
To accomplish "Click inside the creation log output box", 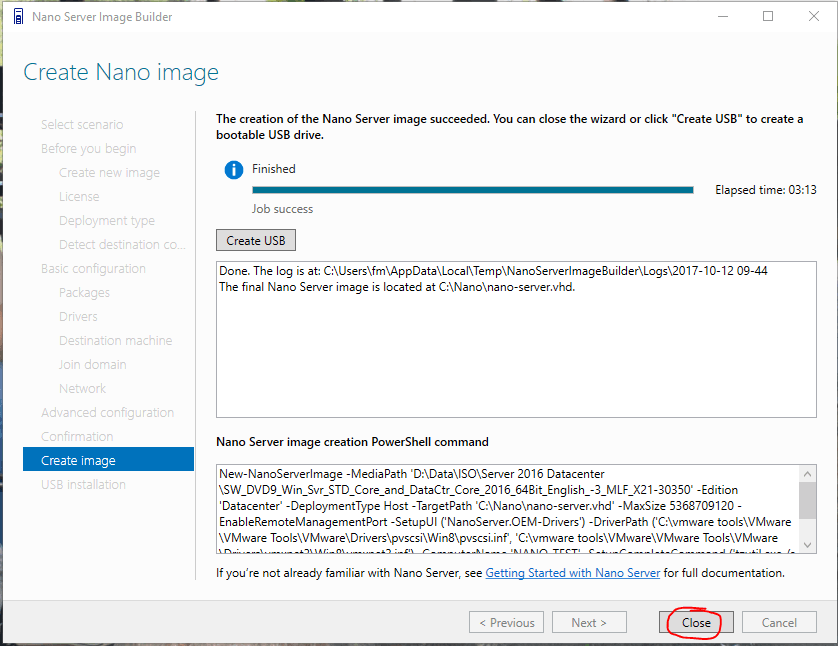I will [x=516, y=339].
